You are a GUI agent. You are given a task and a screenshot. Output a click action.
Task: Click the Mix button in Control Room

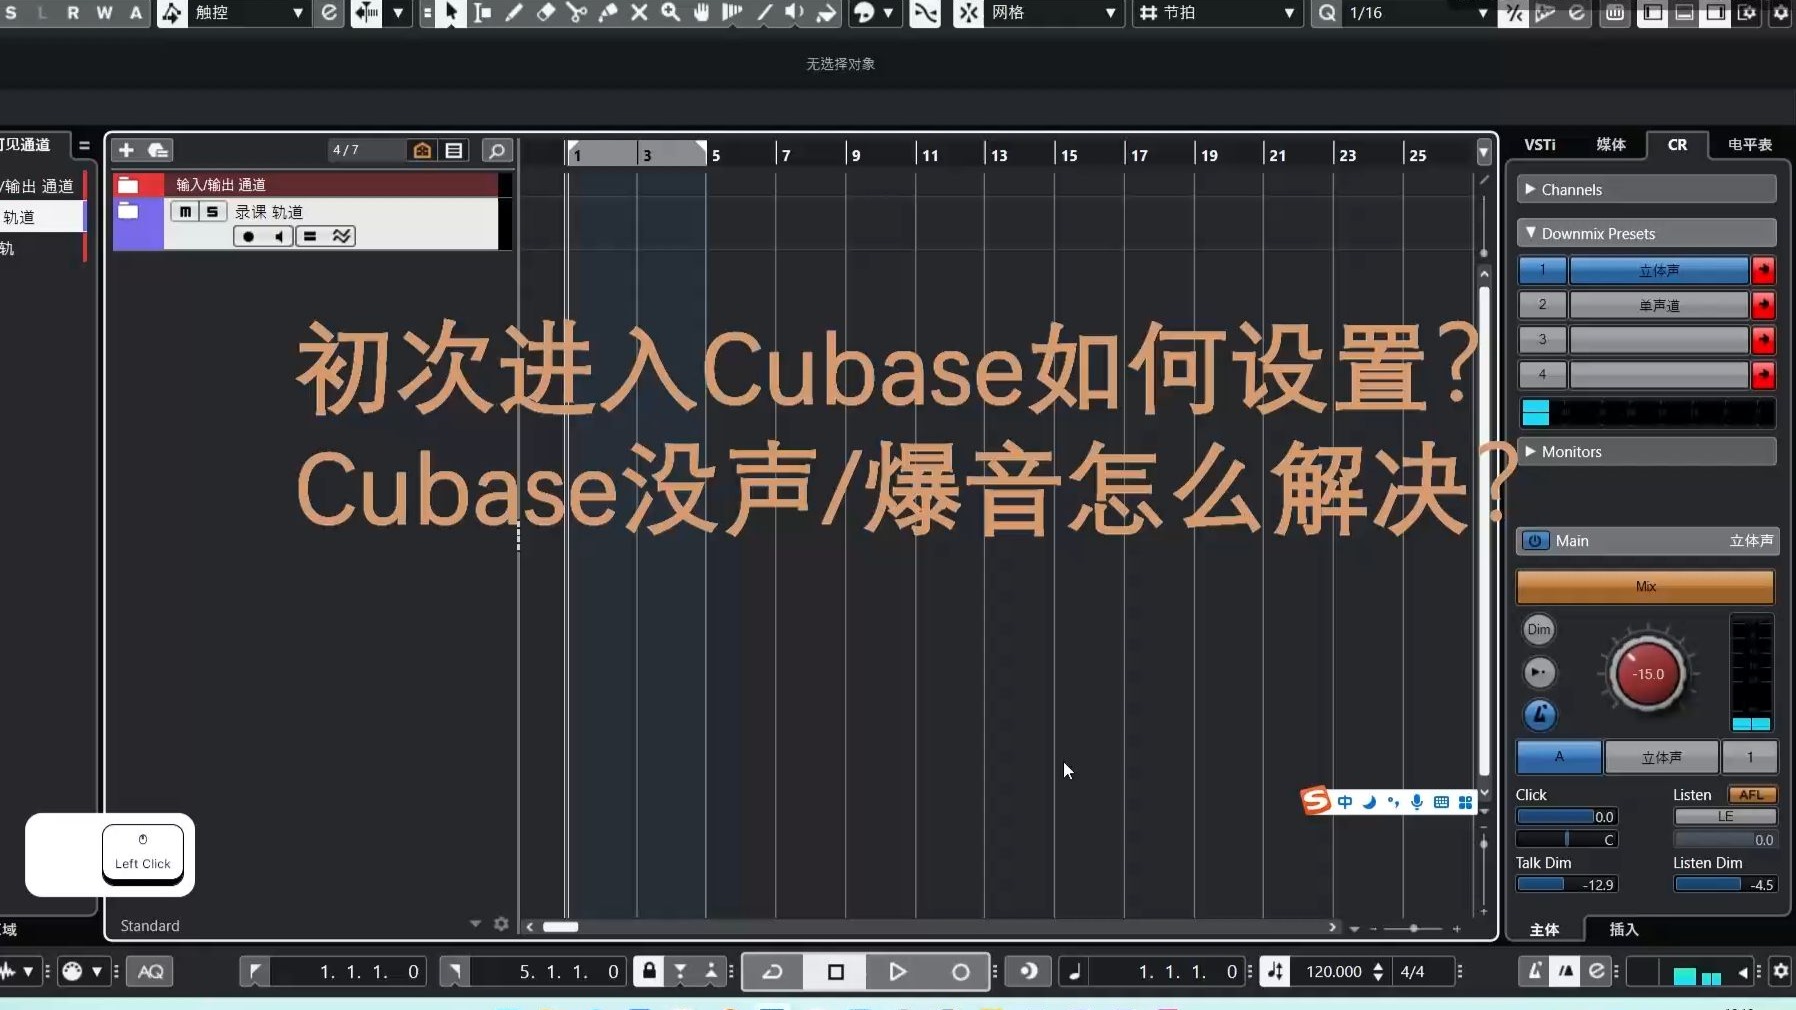coord(1644,587)
